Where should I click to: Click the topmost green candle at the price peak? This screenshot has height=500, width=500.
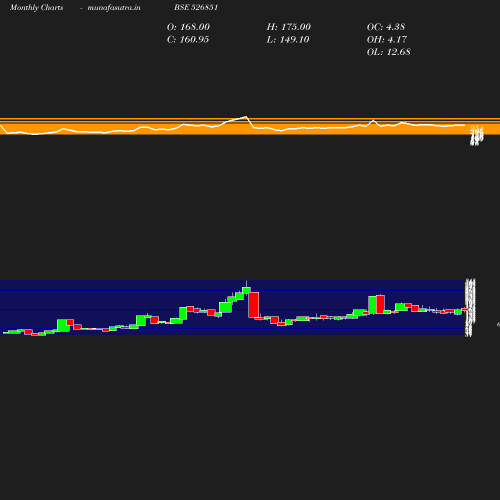tap(246, 290)
